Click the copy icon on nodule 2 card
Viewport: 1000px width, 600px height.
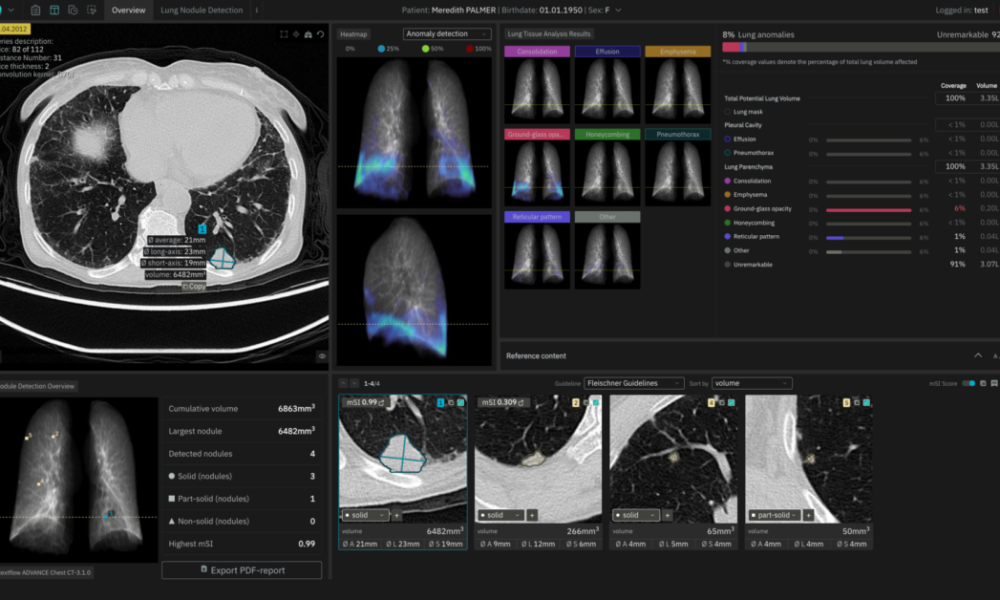(x=587, y=402)
